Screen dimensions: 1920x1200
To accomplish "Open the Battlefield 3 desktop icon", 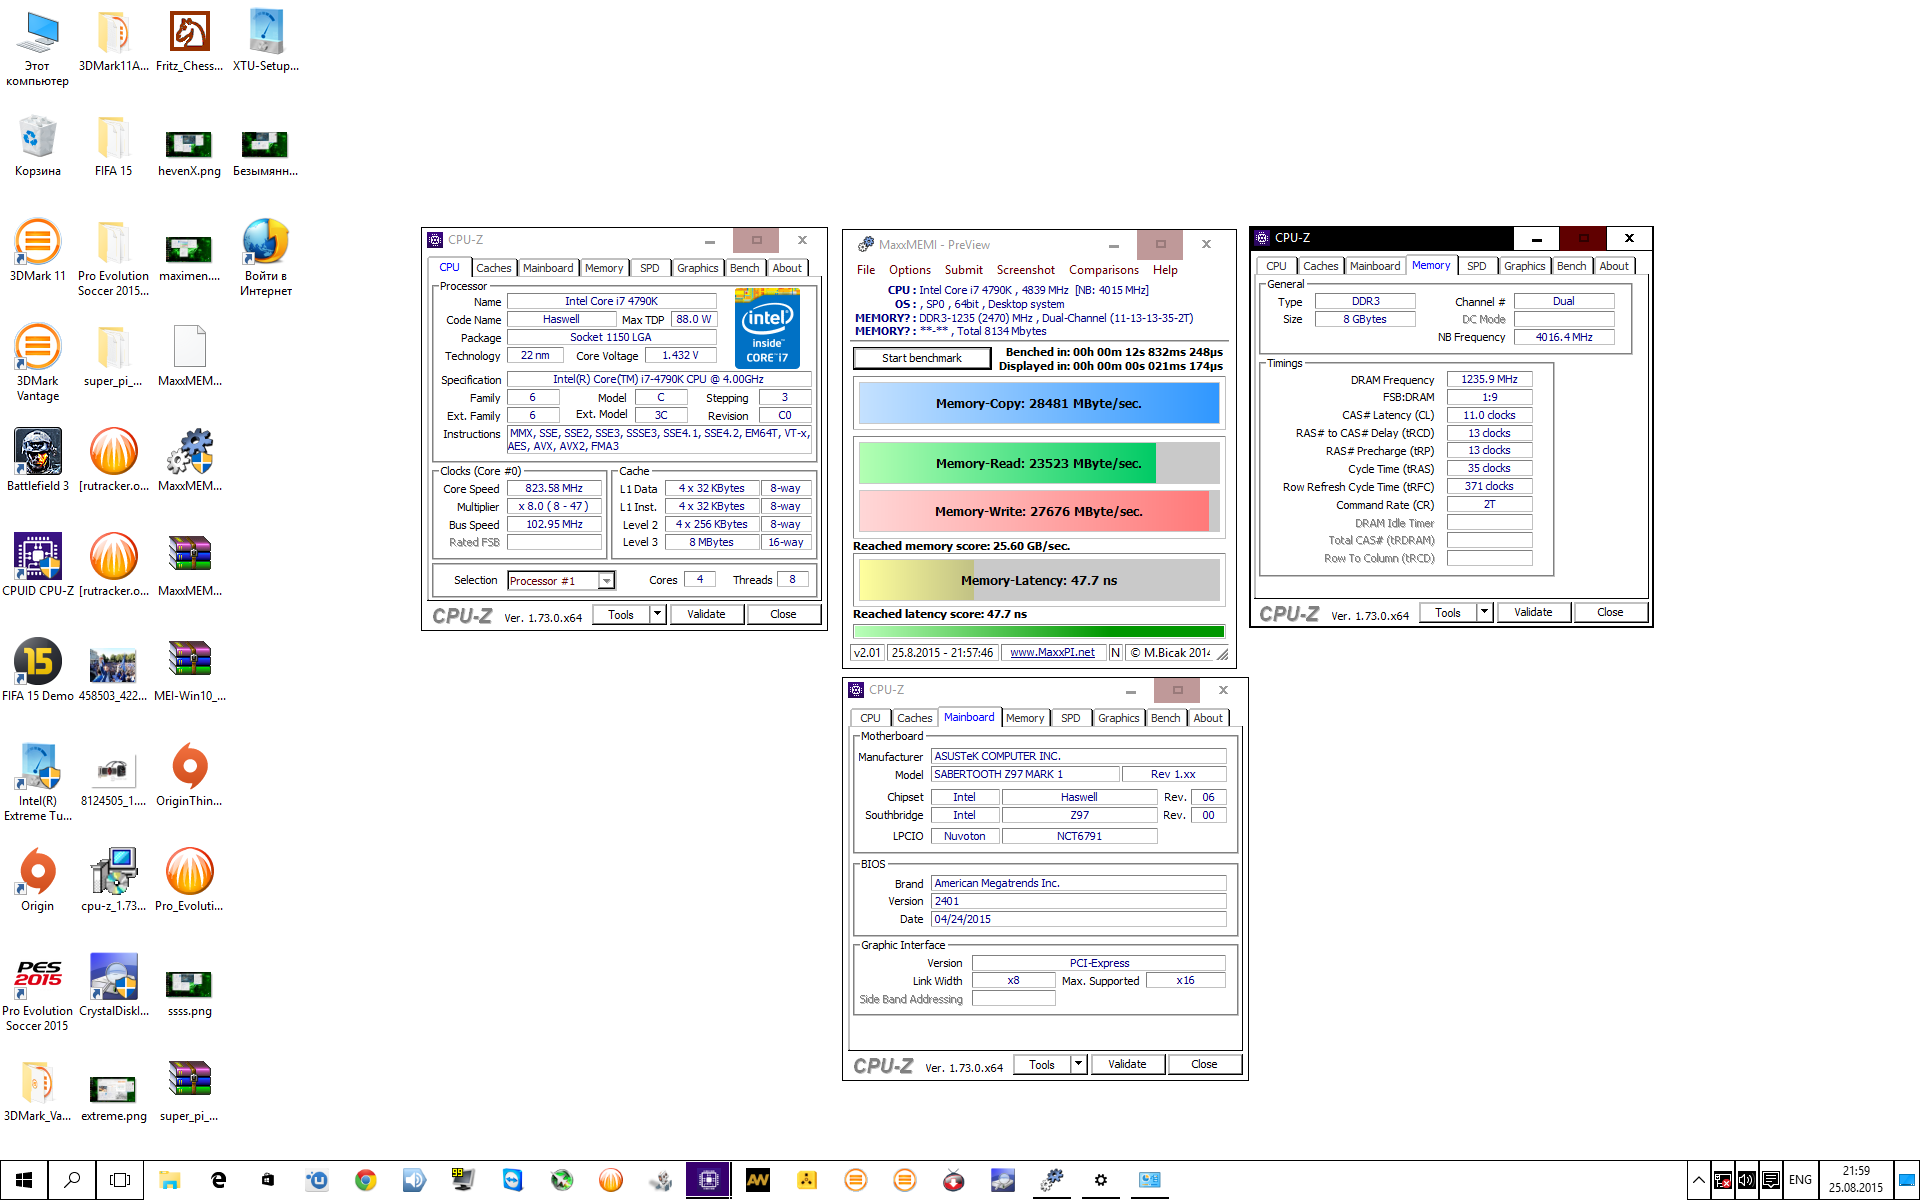I will [x=38, y=460].
